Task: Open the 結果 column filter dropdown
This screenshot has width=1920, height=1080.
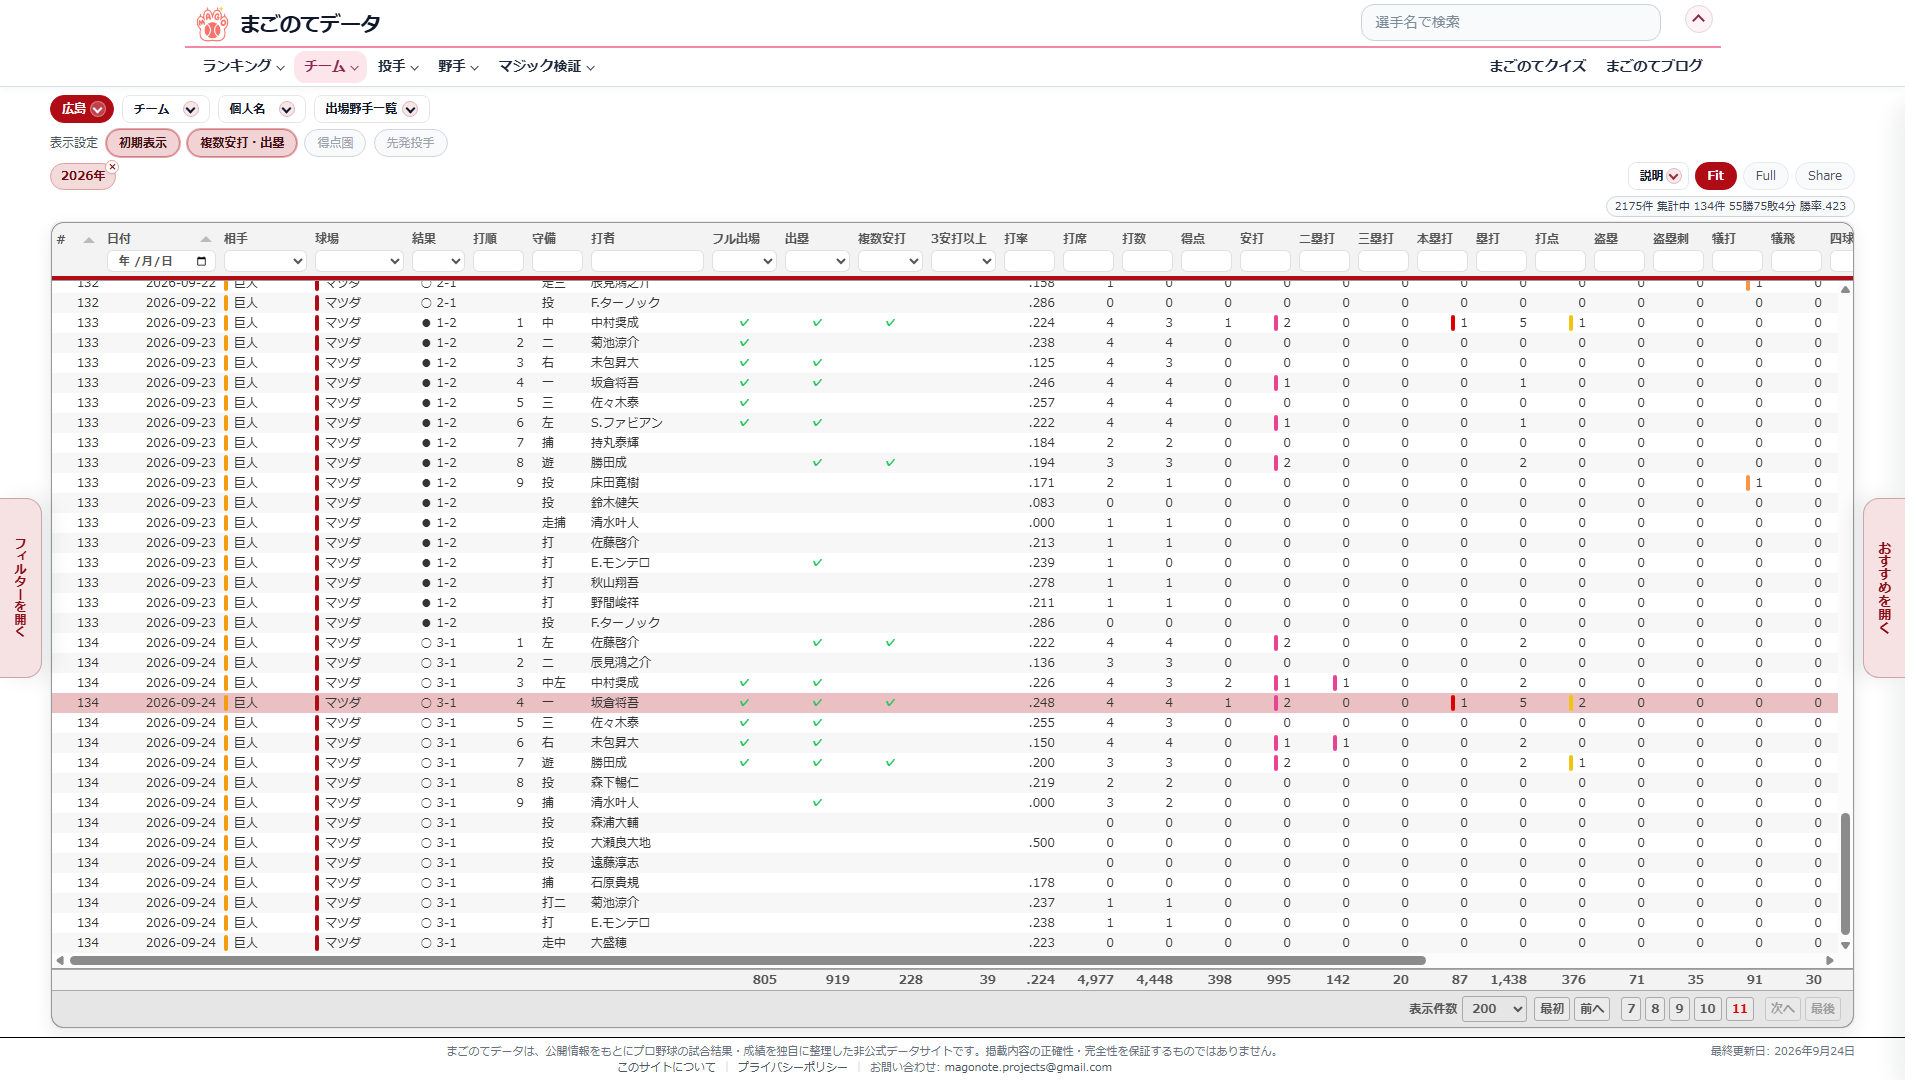Action: (x=438, y=261)
